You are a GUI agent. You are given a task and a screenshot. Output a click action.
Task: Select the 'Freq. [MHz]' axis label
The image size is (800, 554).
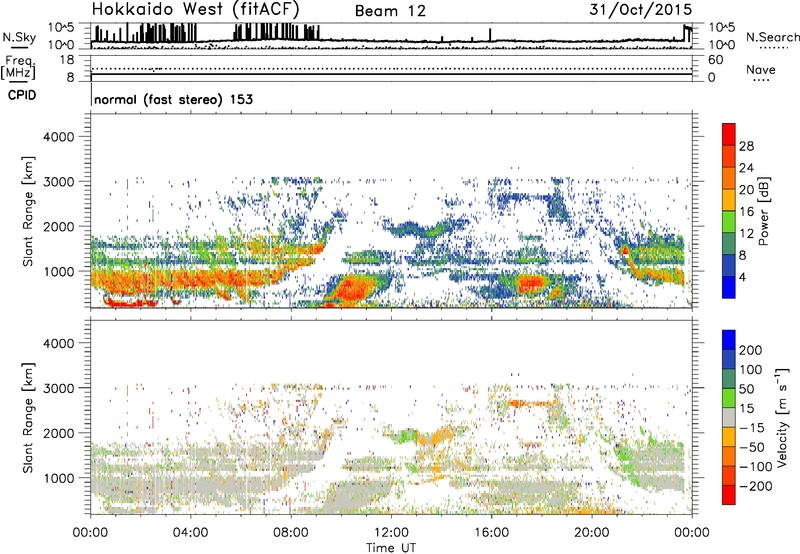point(19,67)
